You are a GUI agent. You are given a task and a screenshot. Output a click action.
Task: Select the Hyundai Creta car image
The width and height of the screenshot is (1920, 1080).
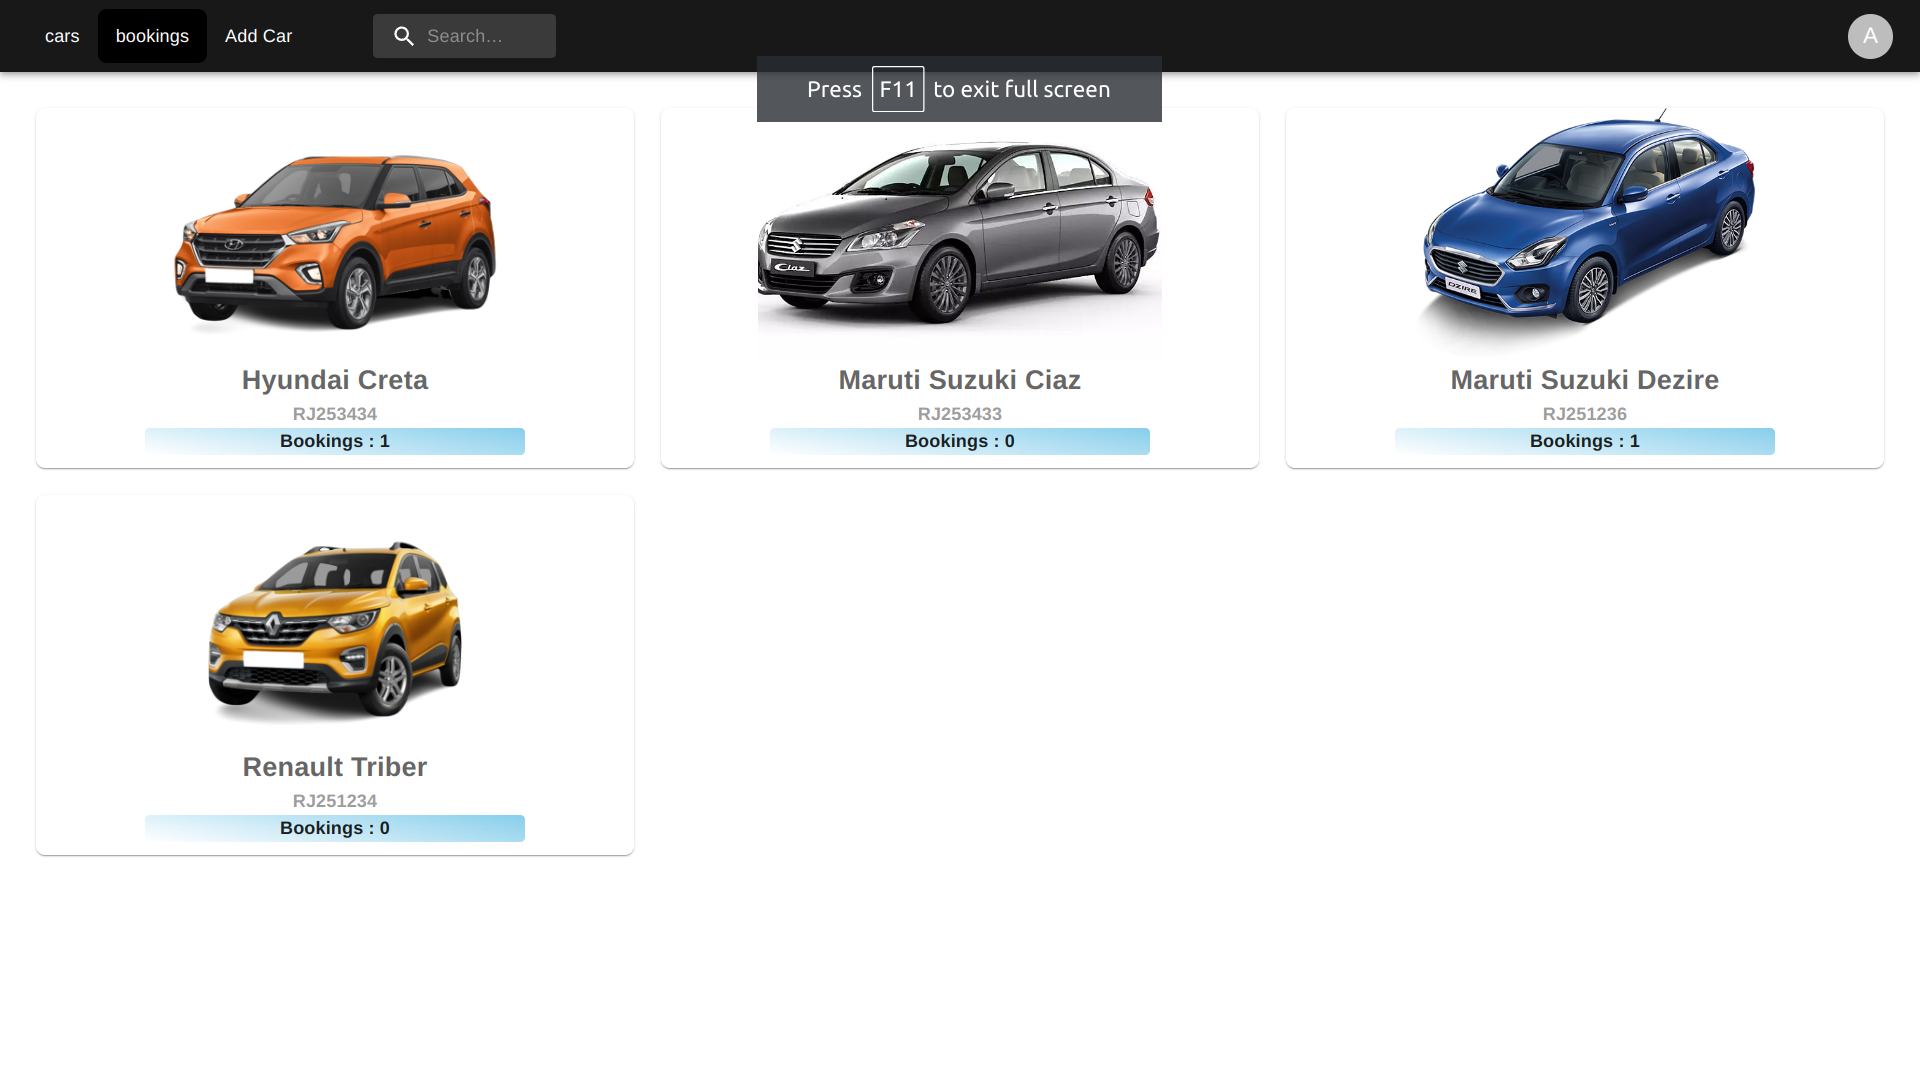(x=335, y=234)
